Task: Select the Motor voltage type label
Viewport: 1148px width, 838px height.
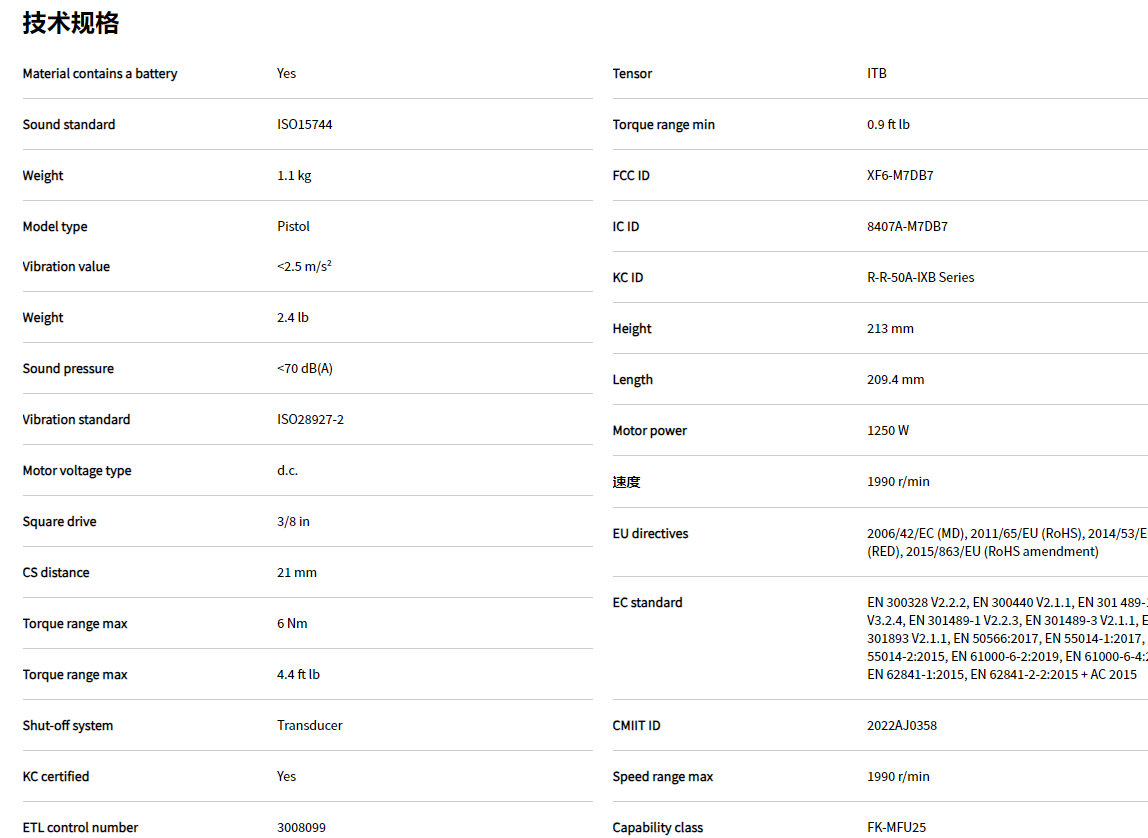Action: click(x=77, y=471)
